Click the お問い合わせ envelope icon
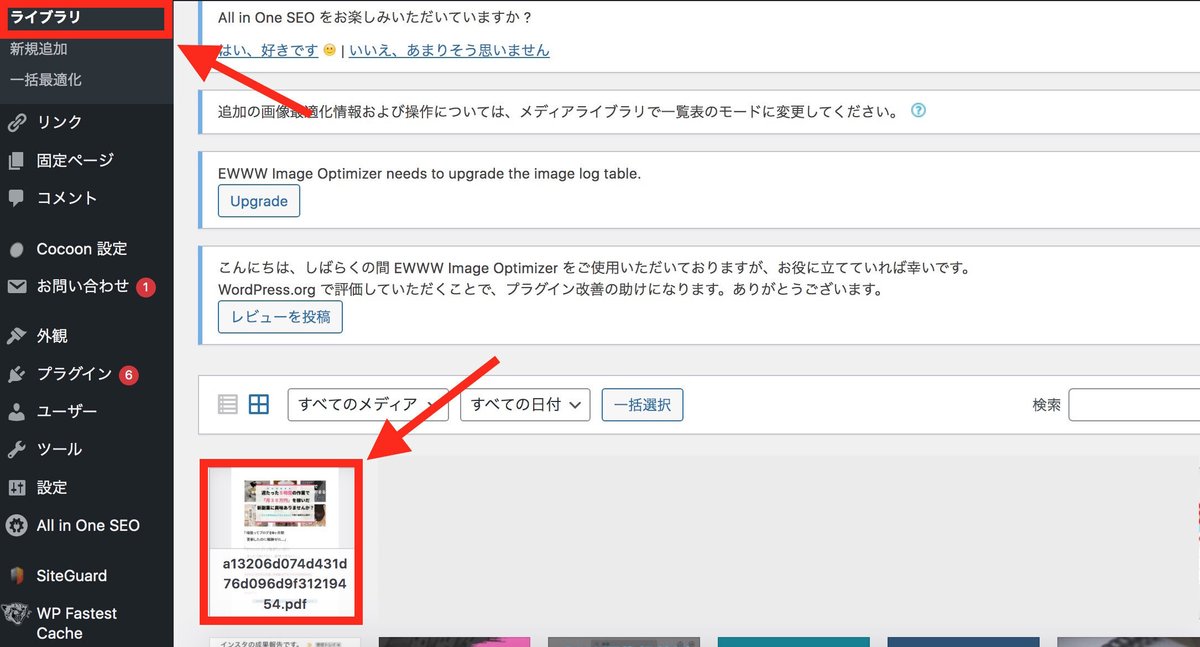The height and width of the screenshot is (647, 1200). [x=16, y=287]
